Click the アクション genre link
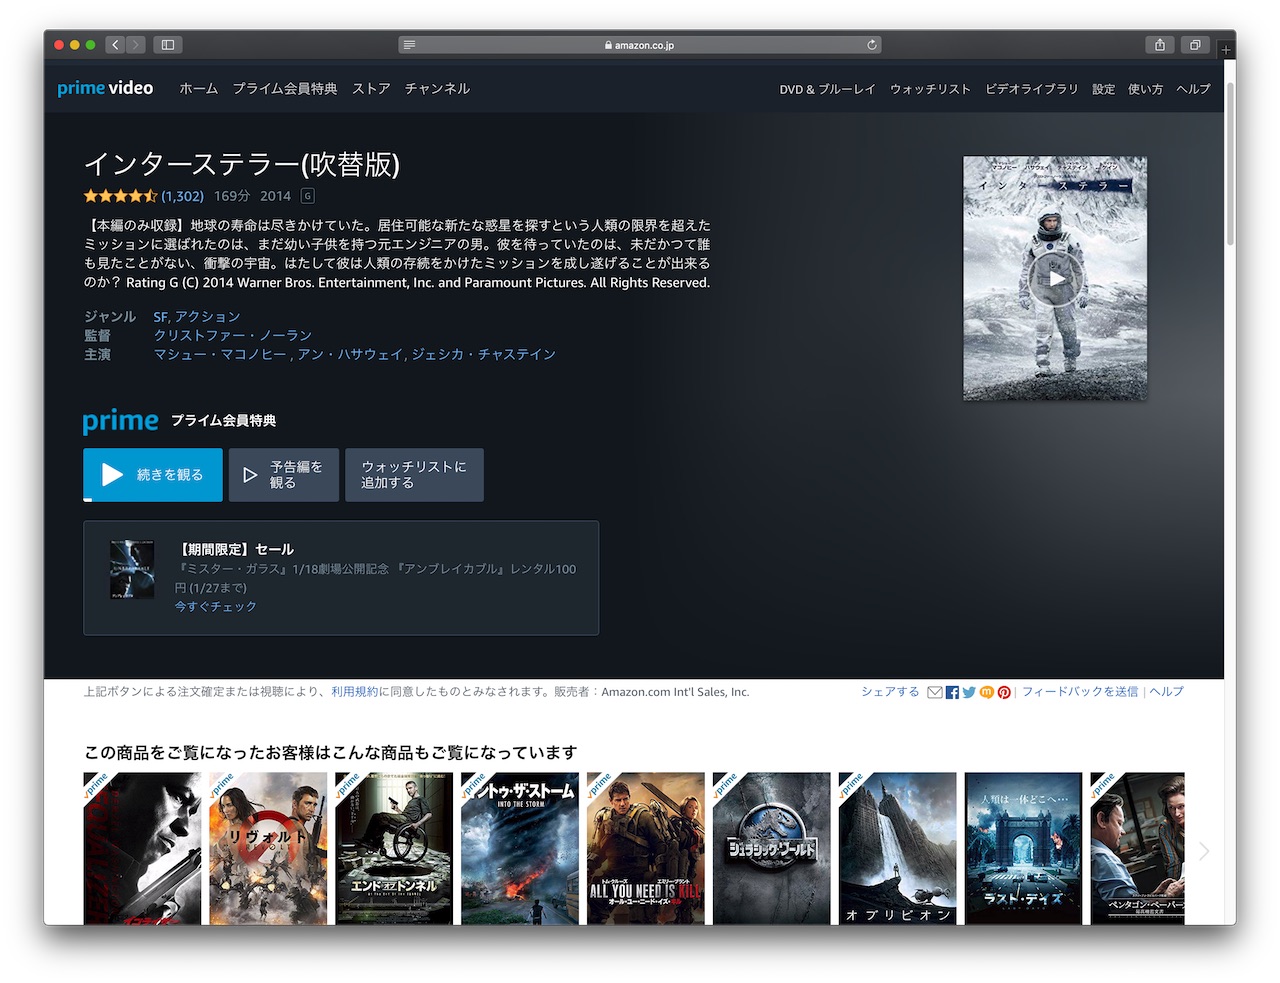 pos(208,317)
